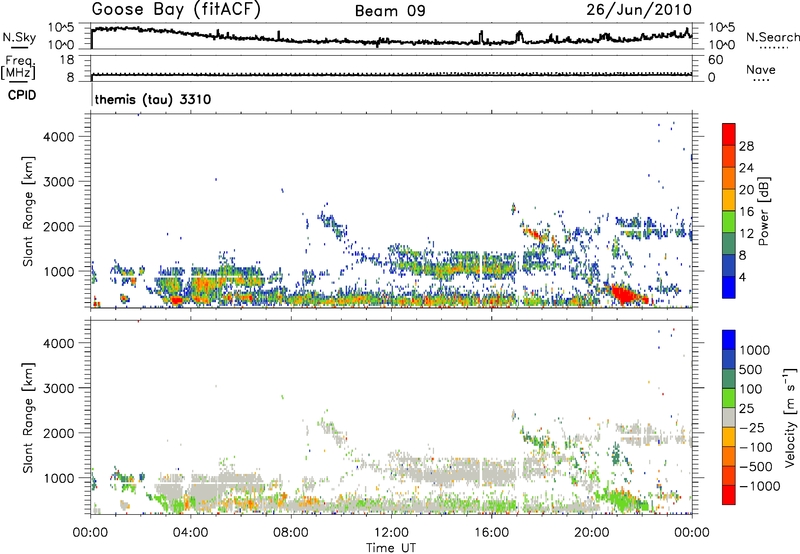Click the '08:00' time axis label

click(291, 533)
